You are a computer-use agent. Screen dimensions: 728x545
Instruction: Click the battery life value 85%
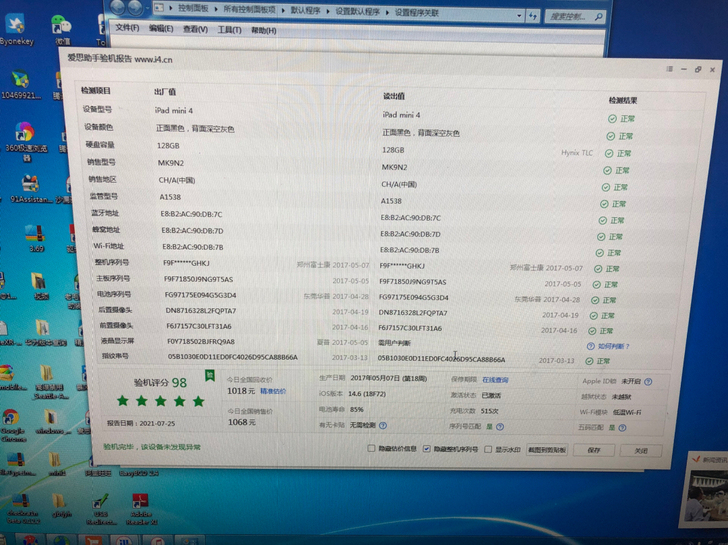(x=357, y=409)
